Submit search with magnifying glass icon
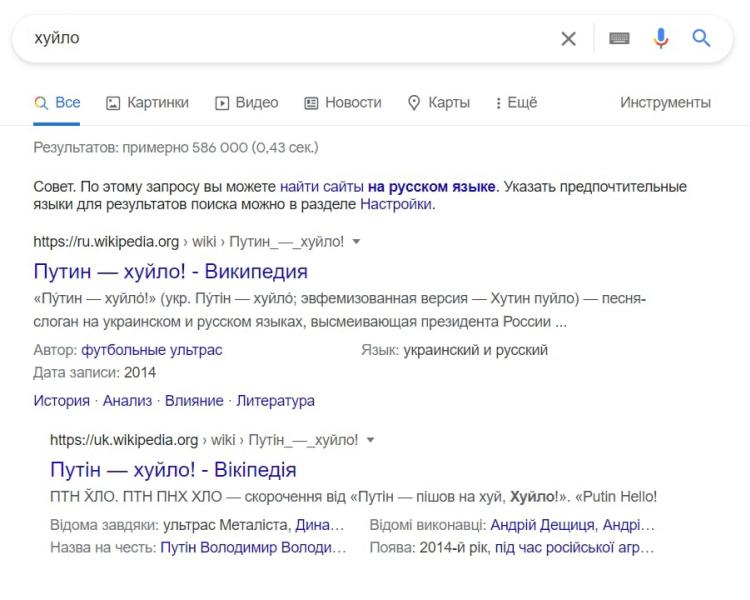750x600 pixels. pos(701,38)
